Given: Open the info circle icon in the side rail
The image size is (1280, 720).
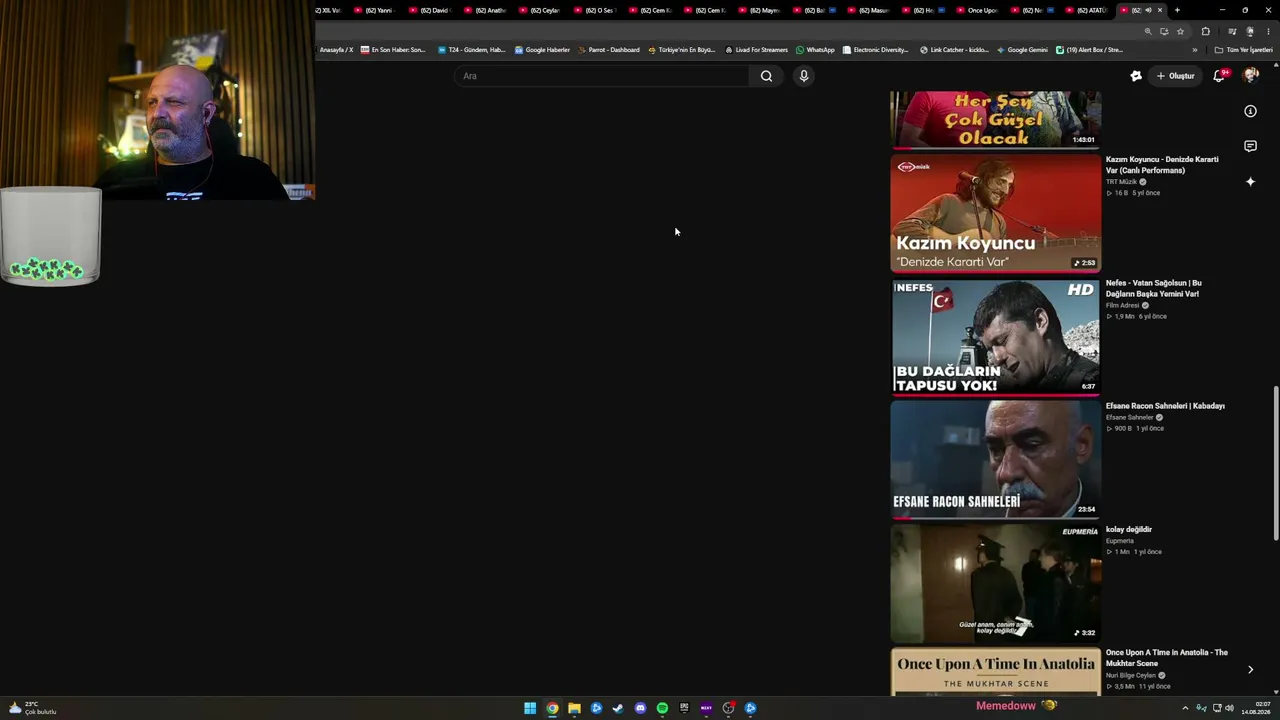Looking at the screenshot, I should click(1250, 111).
